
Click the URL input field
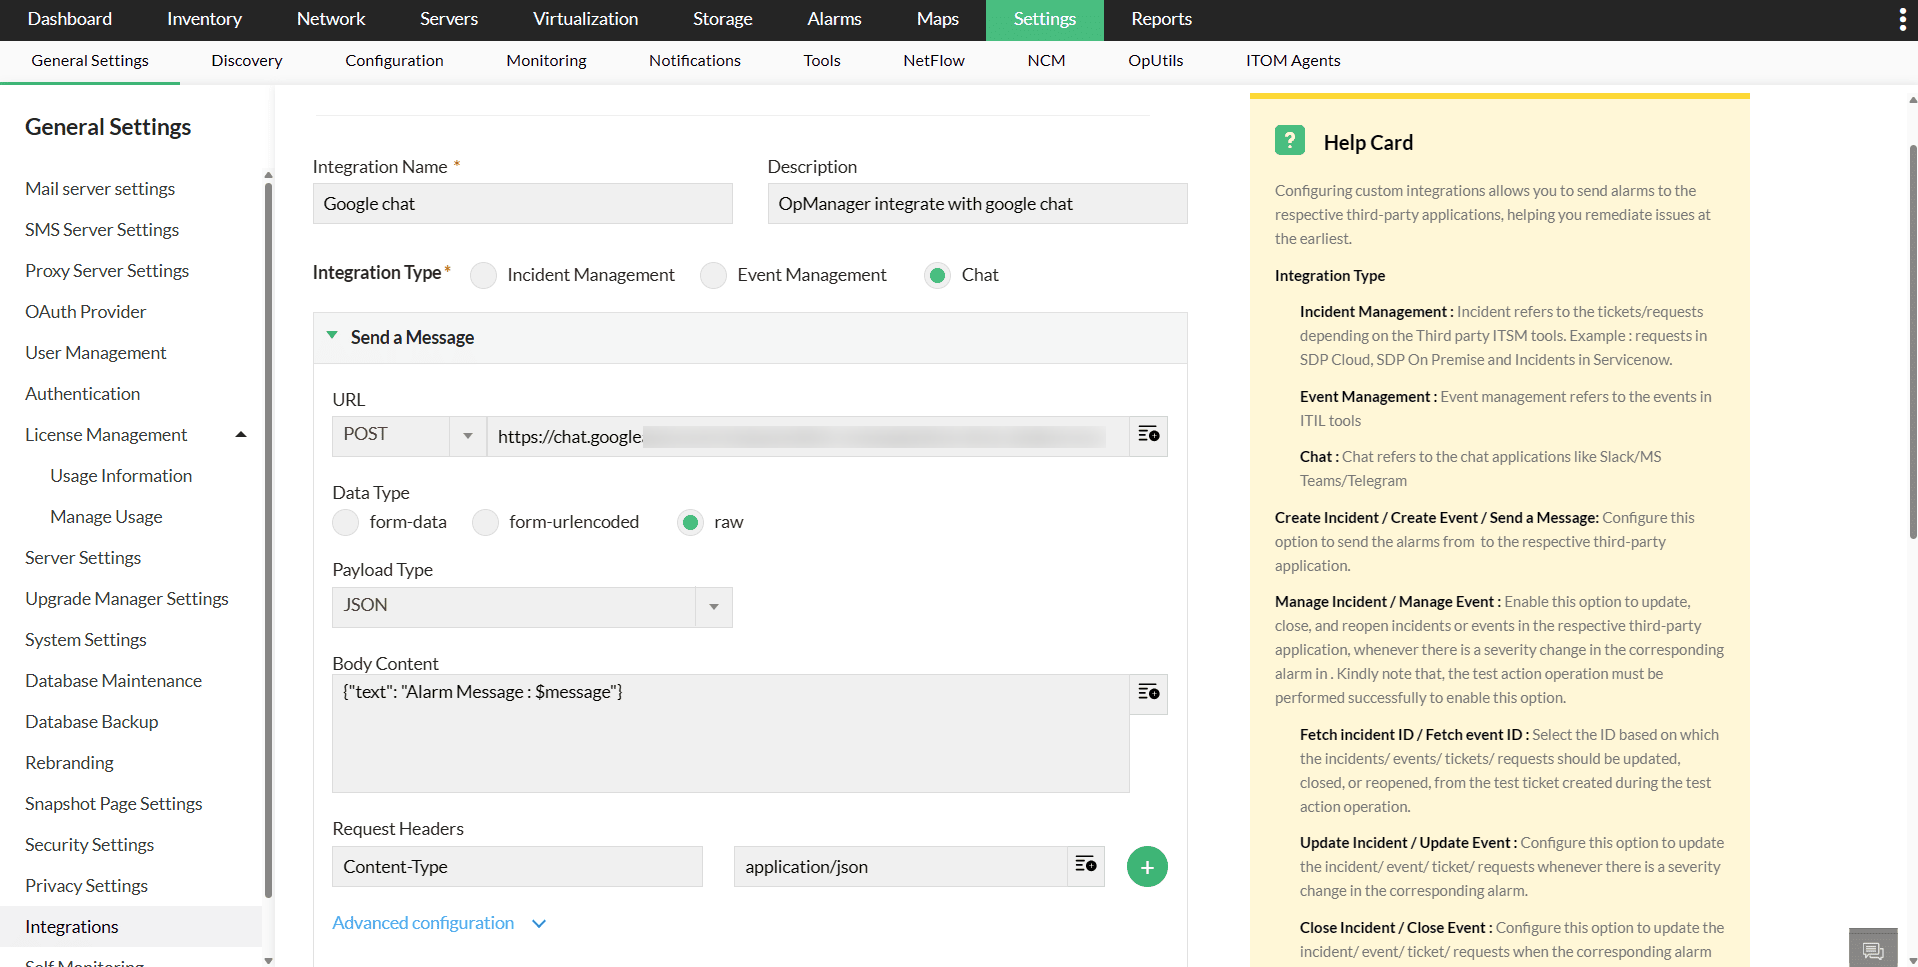click(x=808, y=436)
